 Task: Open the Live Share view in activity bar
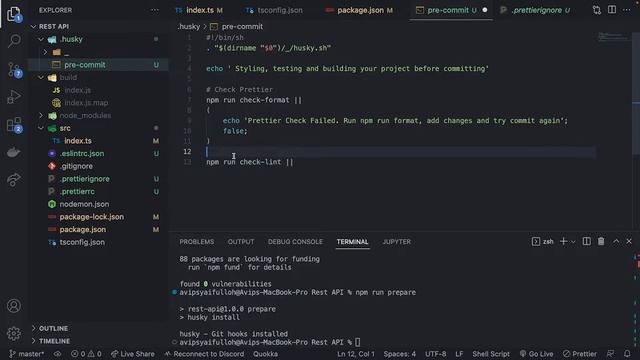pos(14,179)
